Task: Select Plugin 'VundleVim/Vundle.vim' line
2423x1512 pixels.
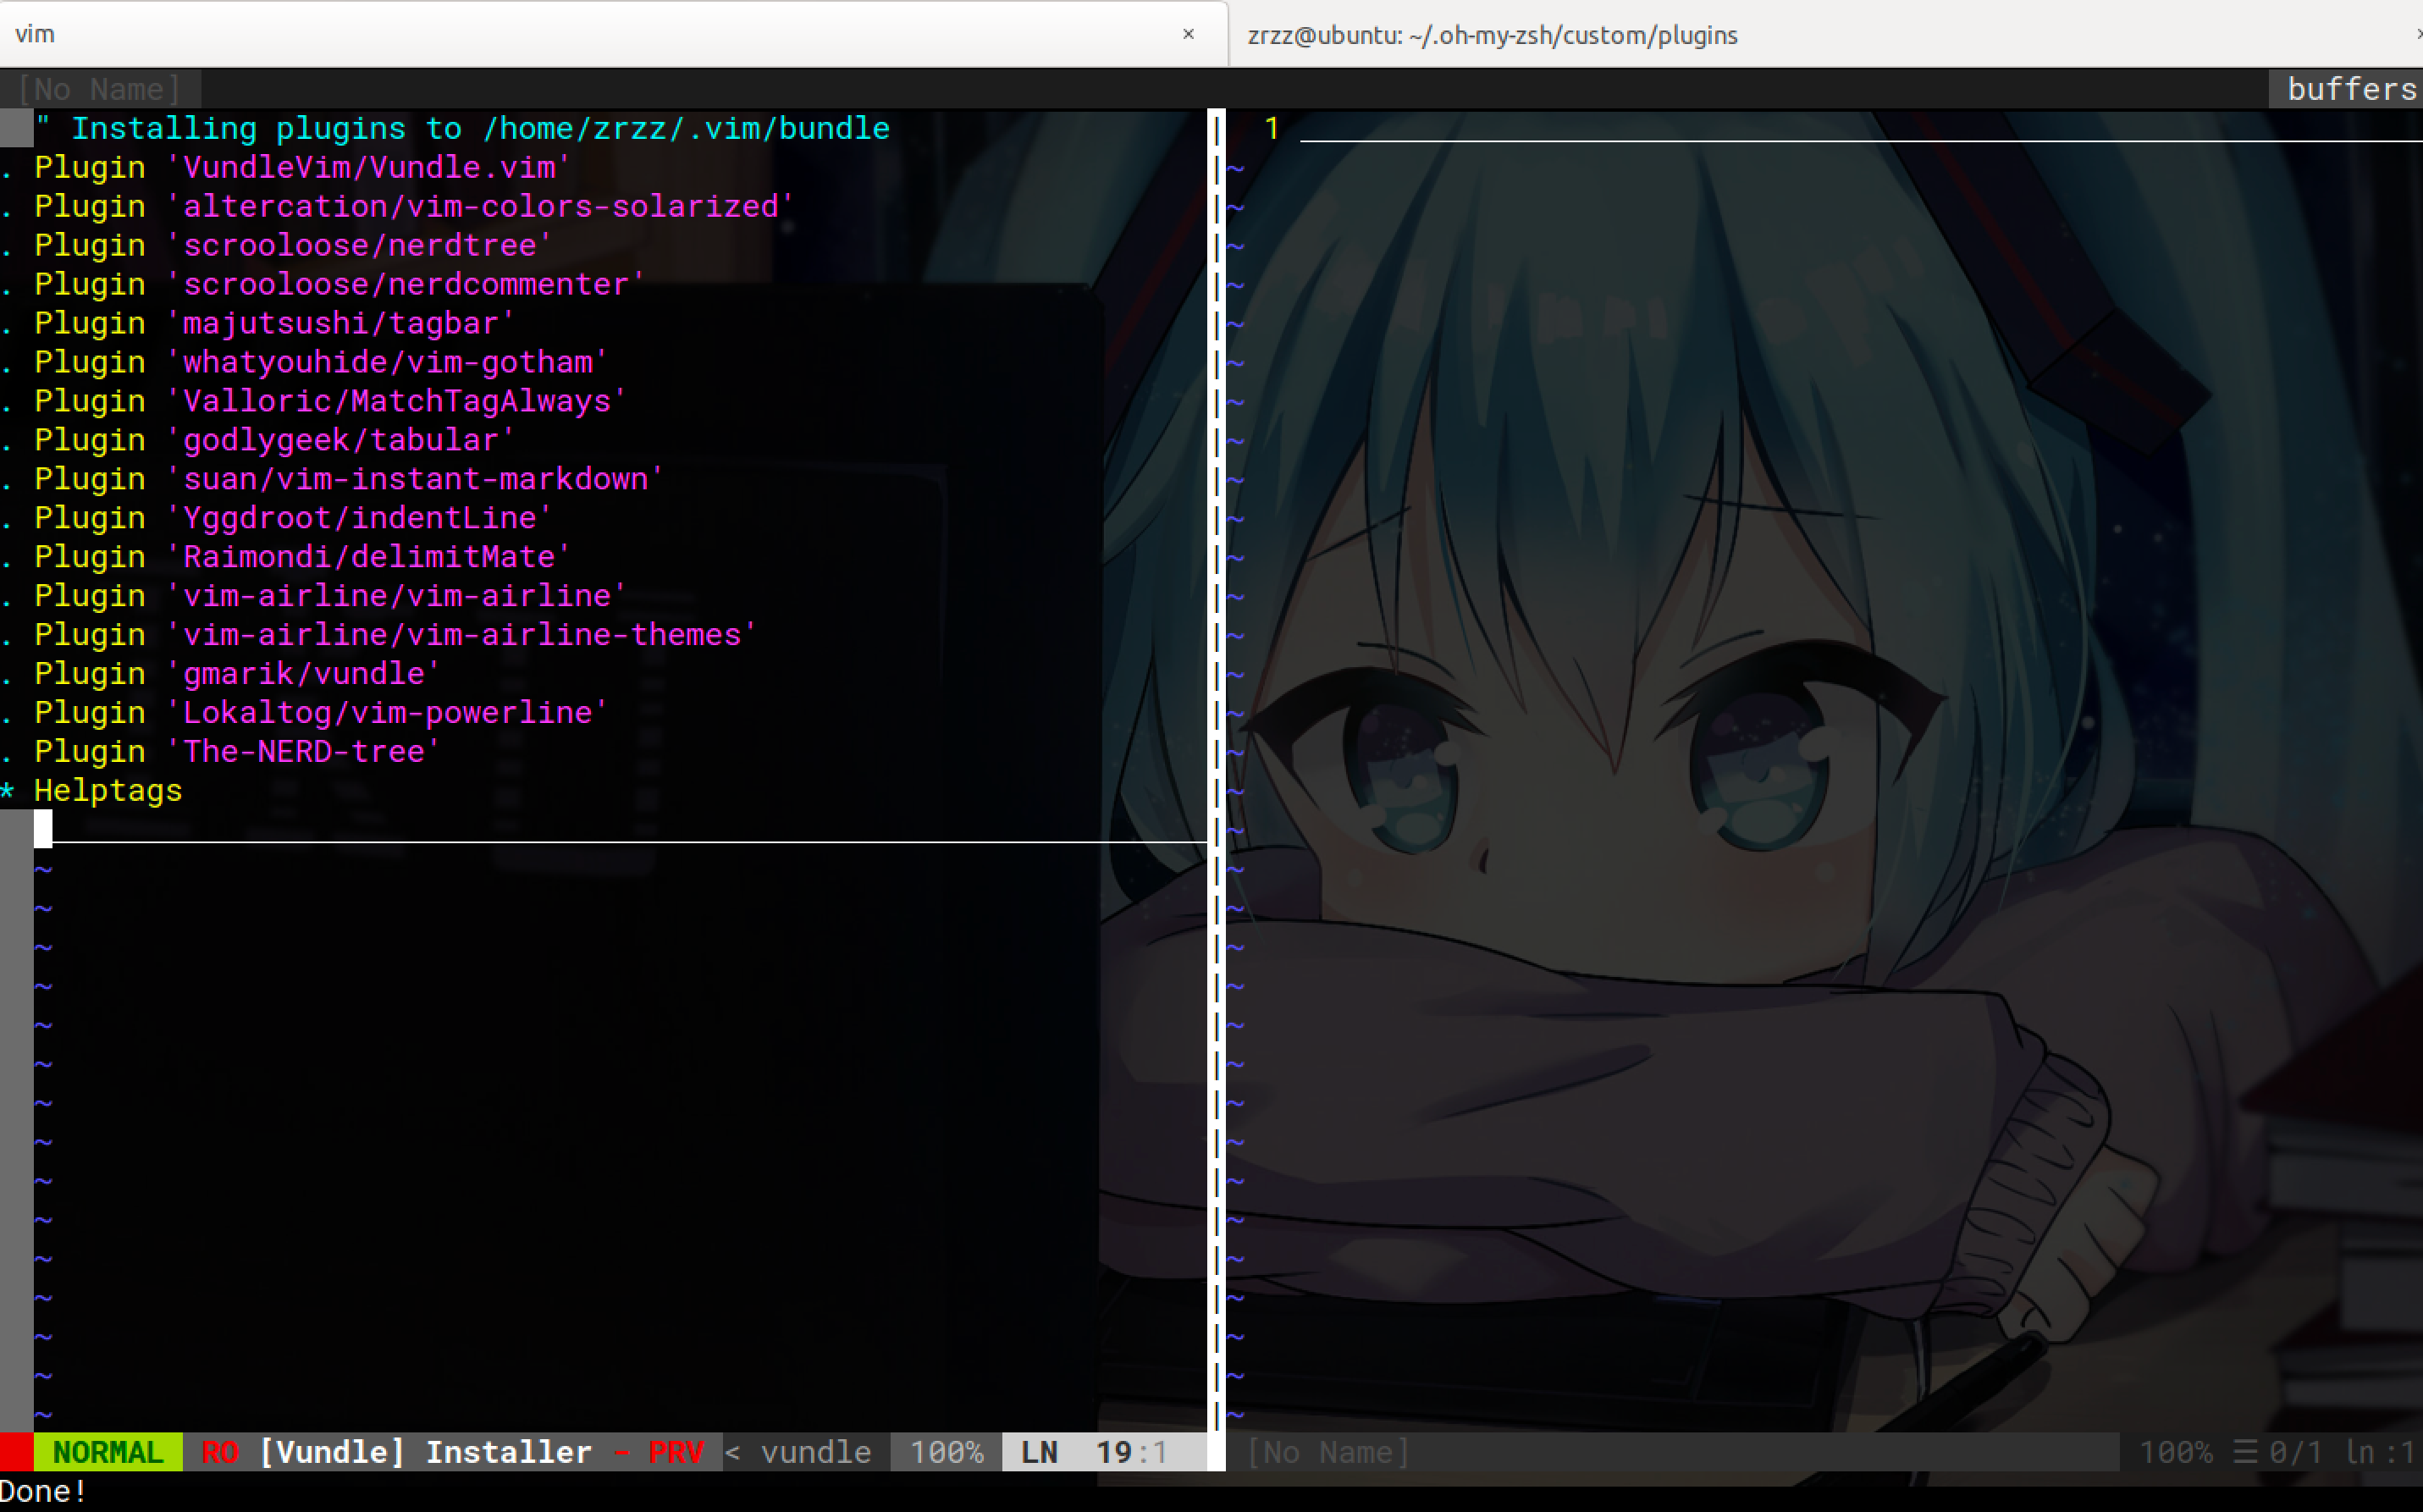Action: pyautogui.click(x=302, y=167)
